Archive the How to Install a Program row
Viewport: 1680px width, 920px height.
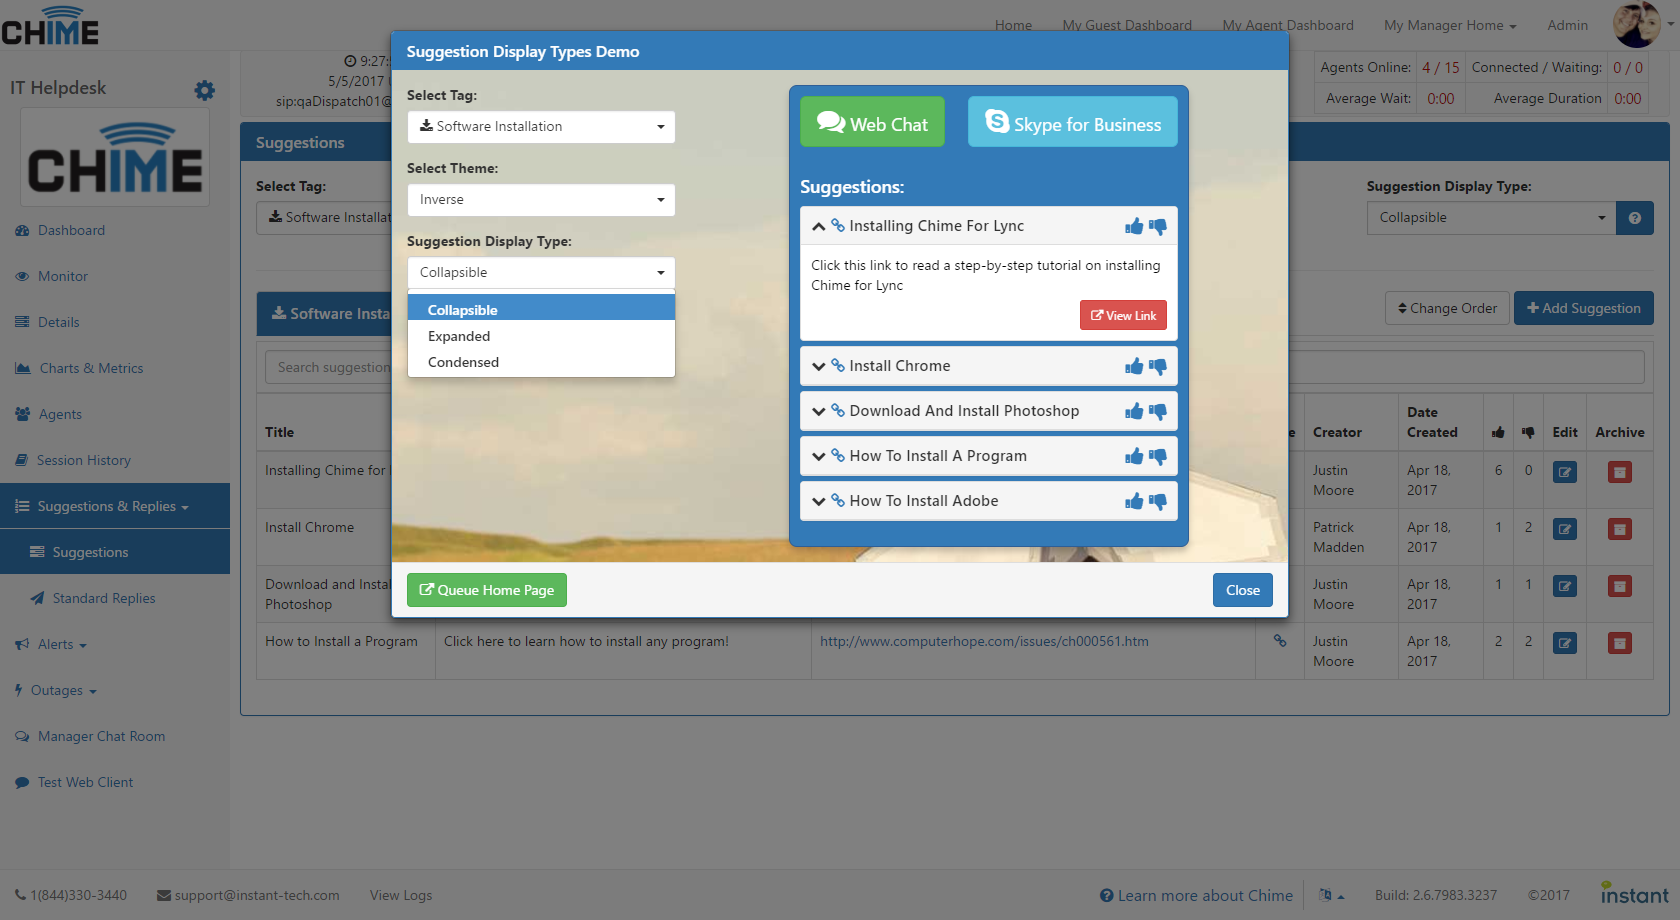point(1620,643)
